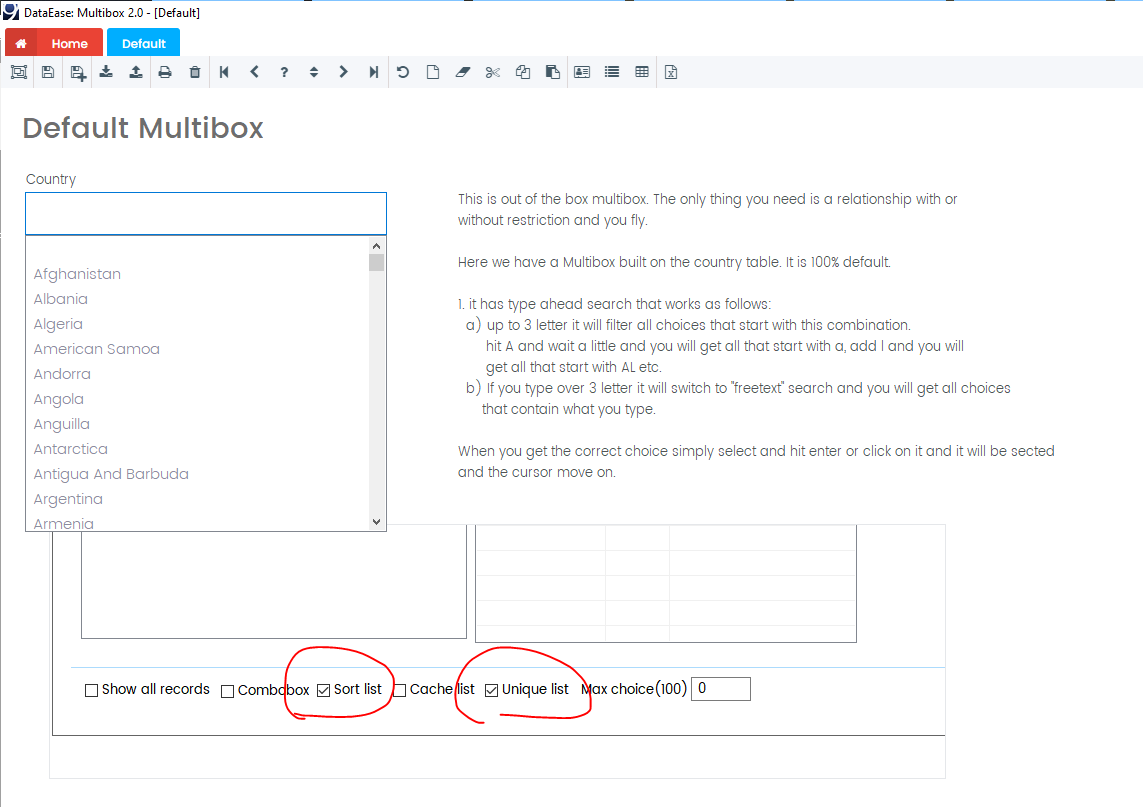
Task: Uncheck the Unique list checkbox
Action: 491,690
